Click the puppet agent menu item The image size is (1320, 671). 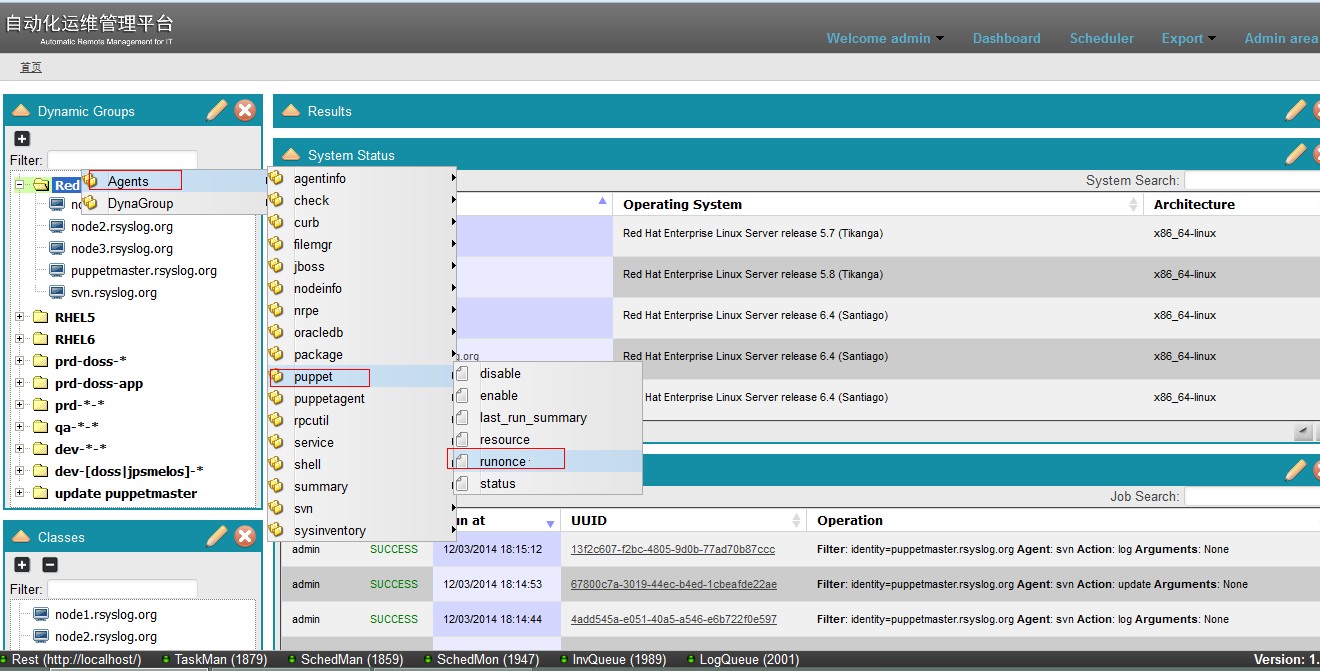[361, 377]
